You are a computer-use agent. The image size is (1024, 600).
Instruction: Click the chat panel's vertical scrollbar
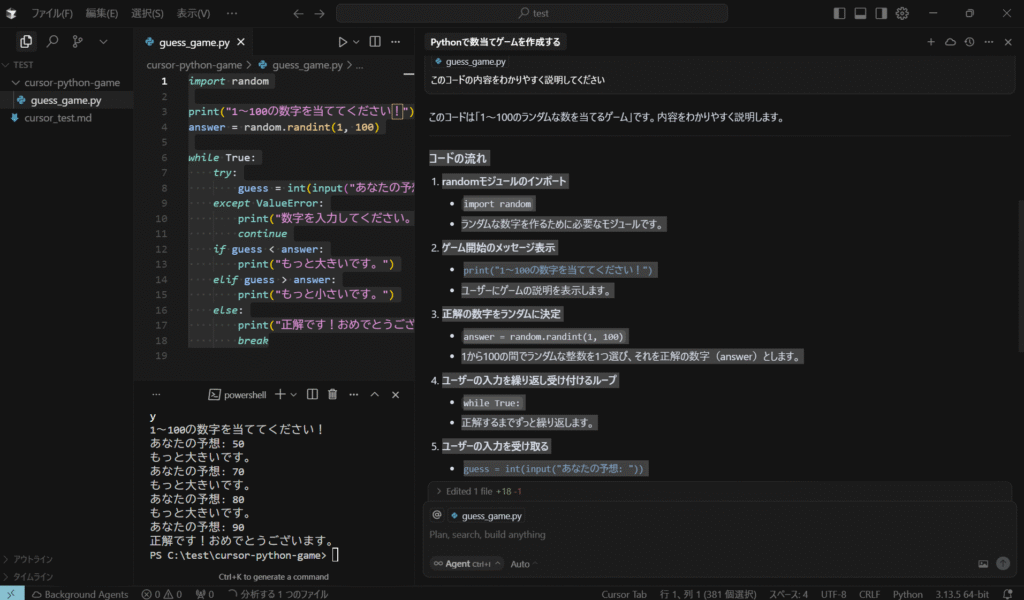[1020, 276]
